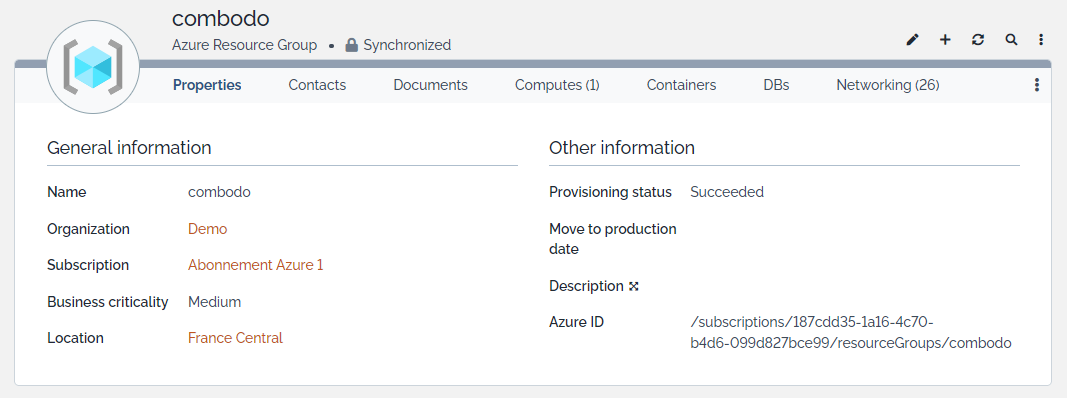1067x398 pixels.
Task: Open the Documents tab
Action: 431,85
